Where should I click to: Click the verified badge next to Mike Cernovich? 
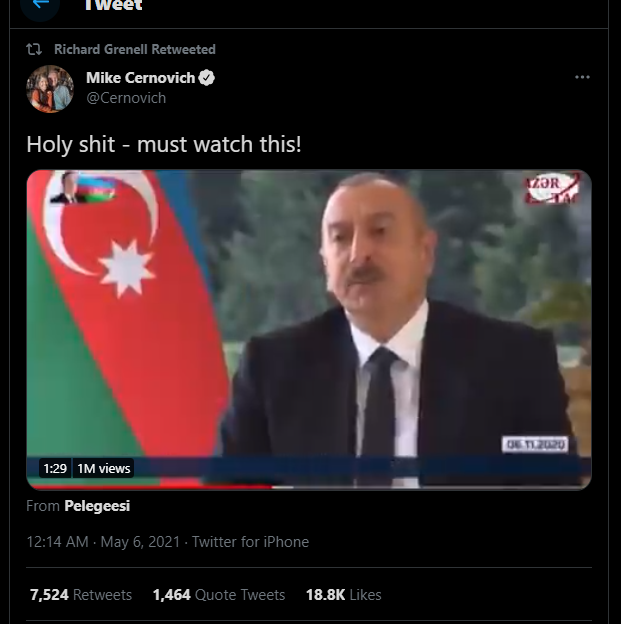coord(207,78)
